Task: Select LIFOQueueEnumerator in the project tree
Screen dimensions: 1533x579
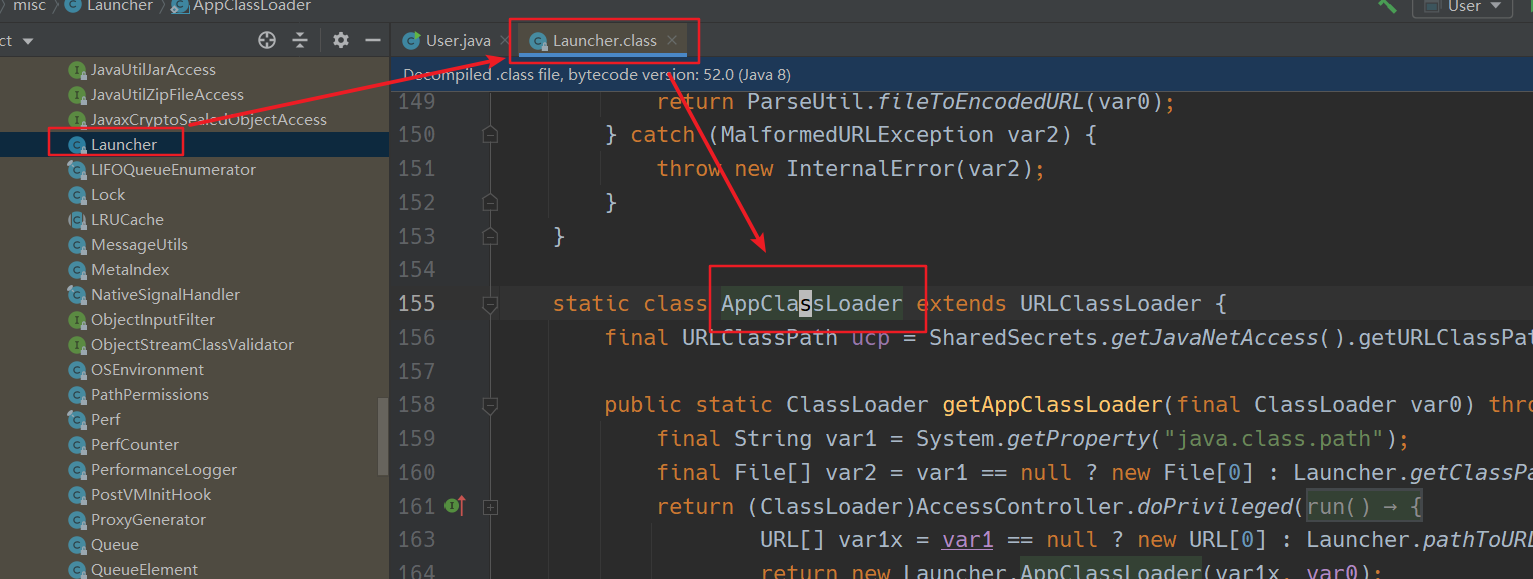Action: click(173, 170)
